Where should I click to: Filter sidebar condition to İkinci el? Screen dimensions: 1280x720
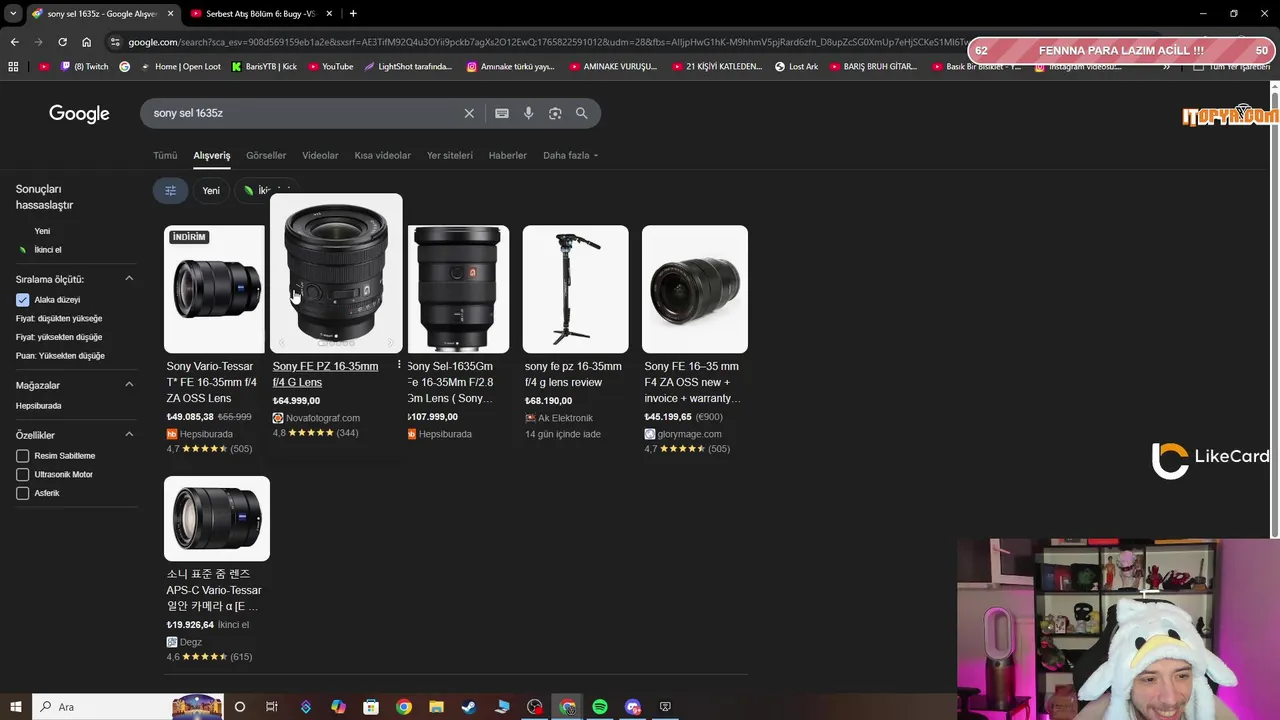tap(47, 250)
